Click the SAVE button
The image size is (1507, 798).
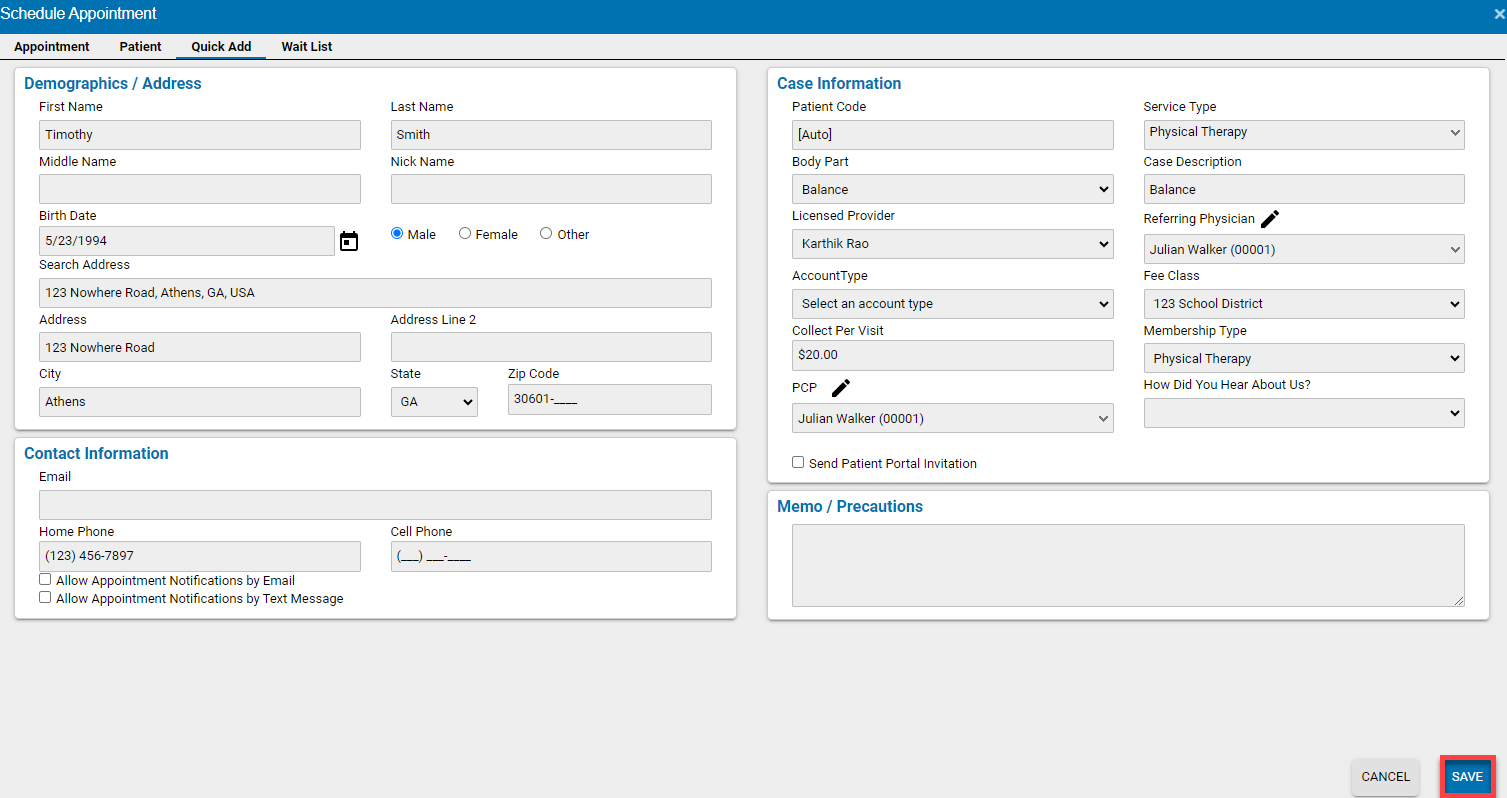1467,776
